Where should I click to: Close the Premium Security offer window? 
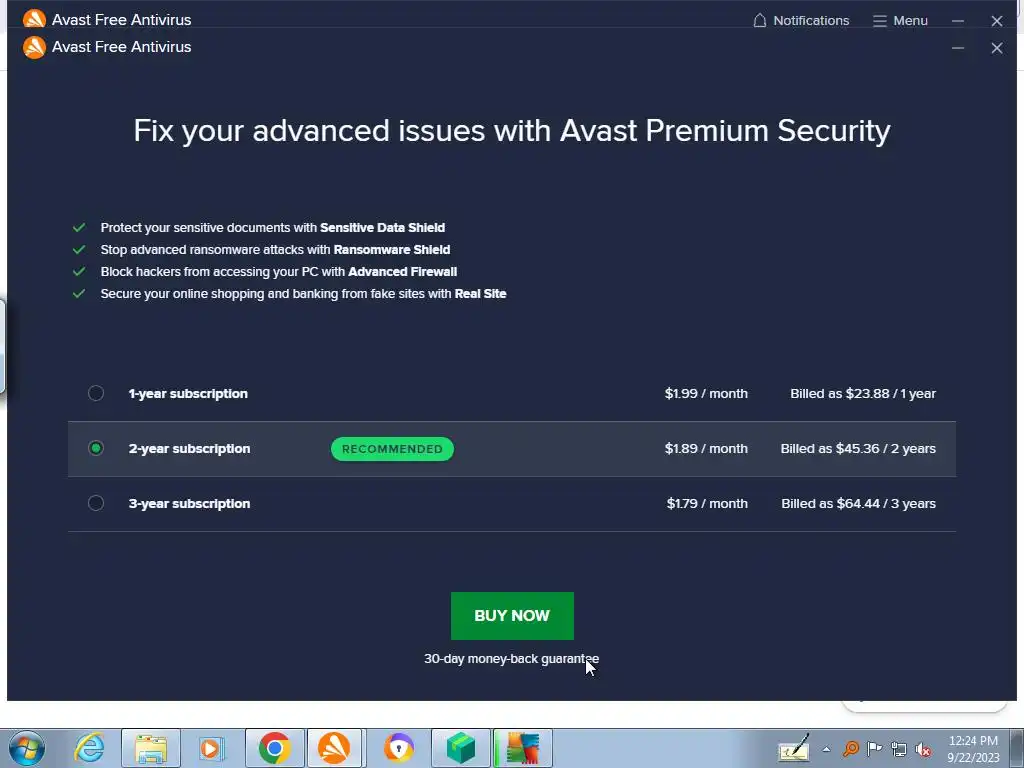(x=996, y=47)
